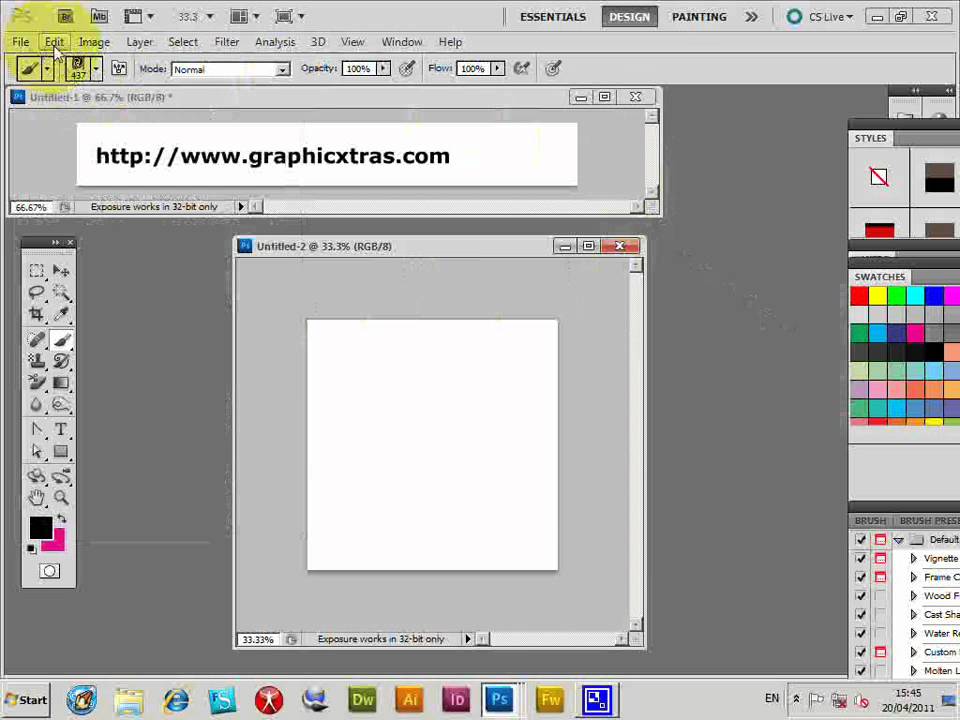Enable airbrush mode in options bar
The image size is (960, 720).
click(x=522, y=69)
